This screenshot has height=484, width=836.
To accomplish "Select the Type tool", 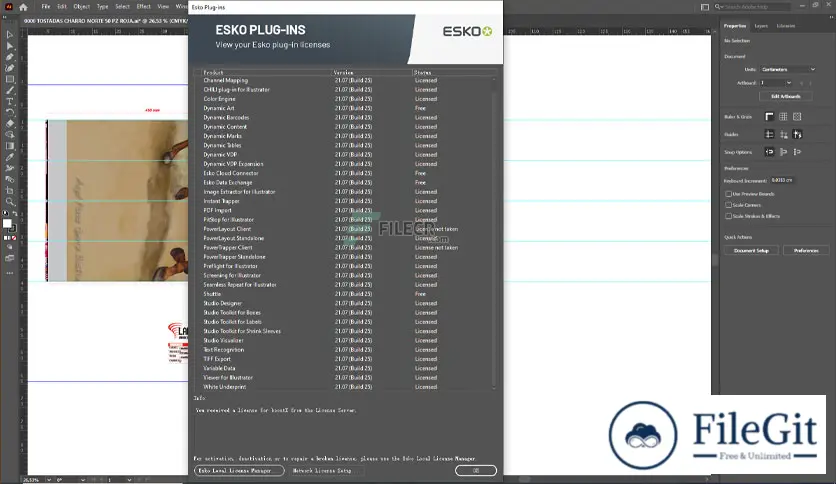I will pyautogui.click(x=10, y=101).
